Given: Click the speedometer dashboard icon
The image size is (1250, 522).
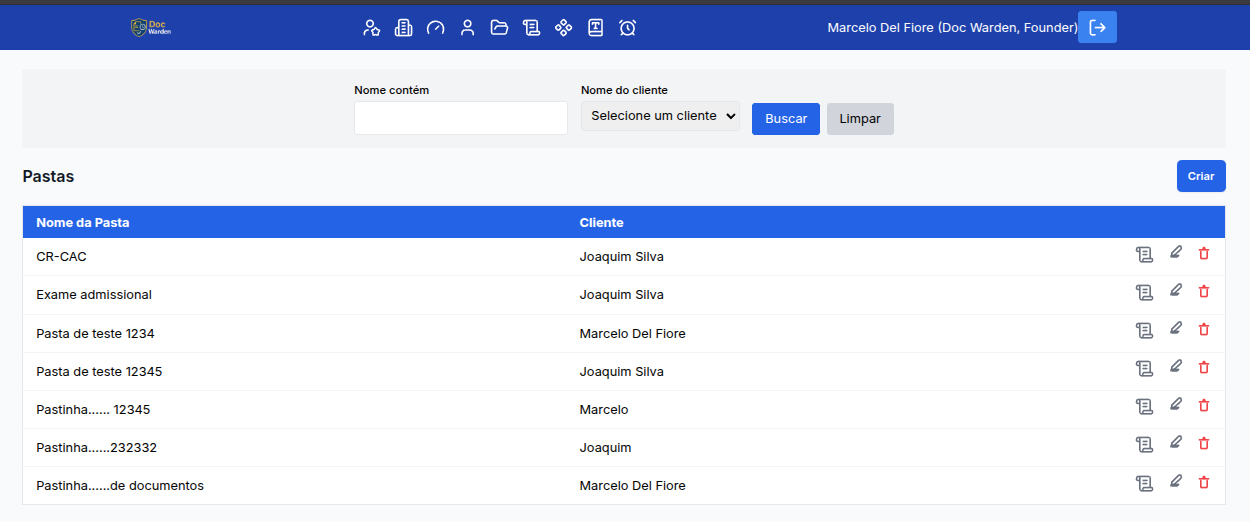Looking at the screenshot, I should pos(435,28).
